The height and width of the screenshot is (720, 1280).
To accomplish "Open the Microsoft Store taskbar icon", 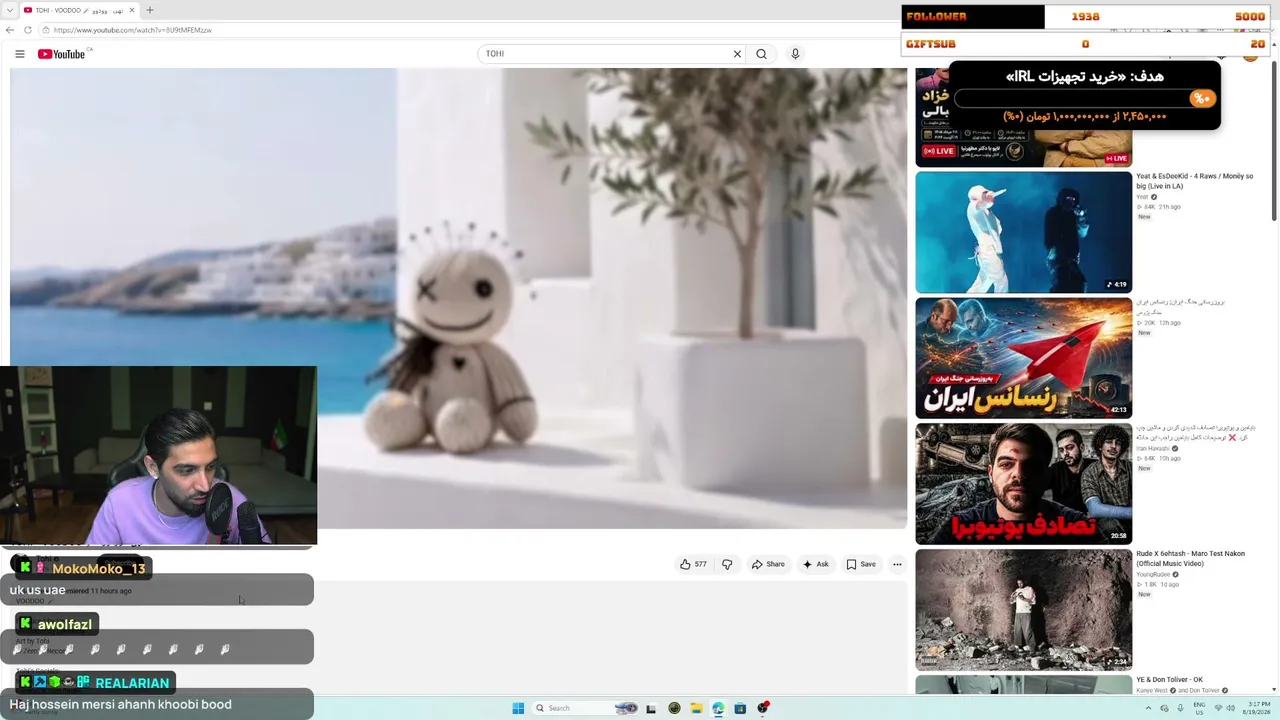I will [740, 708].
